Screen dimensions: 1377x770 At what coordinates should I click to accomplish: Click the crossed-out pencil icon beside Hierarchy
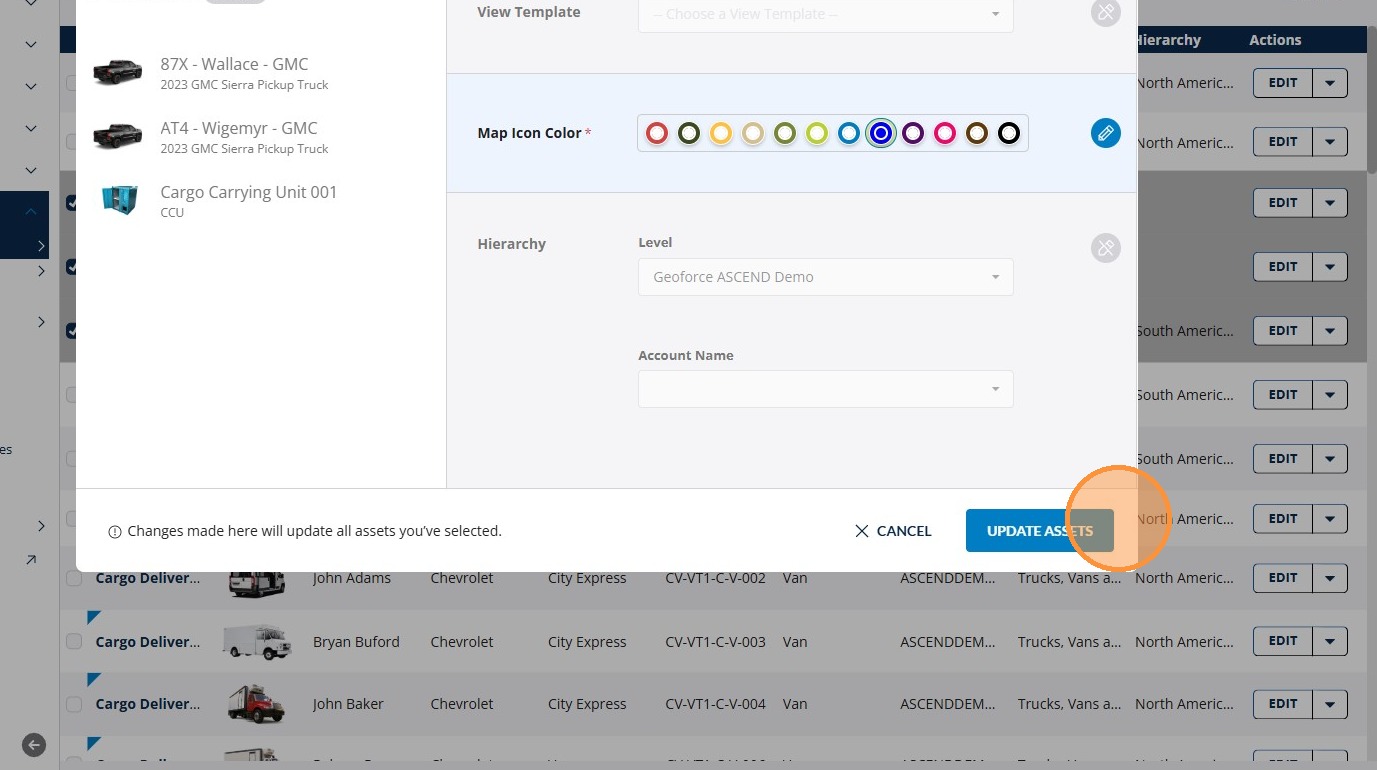(x=1105, y=248)
